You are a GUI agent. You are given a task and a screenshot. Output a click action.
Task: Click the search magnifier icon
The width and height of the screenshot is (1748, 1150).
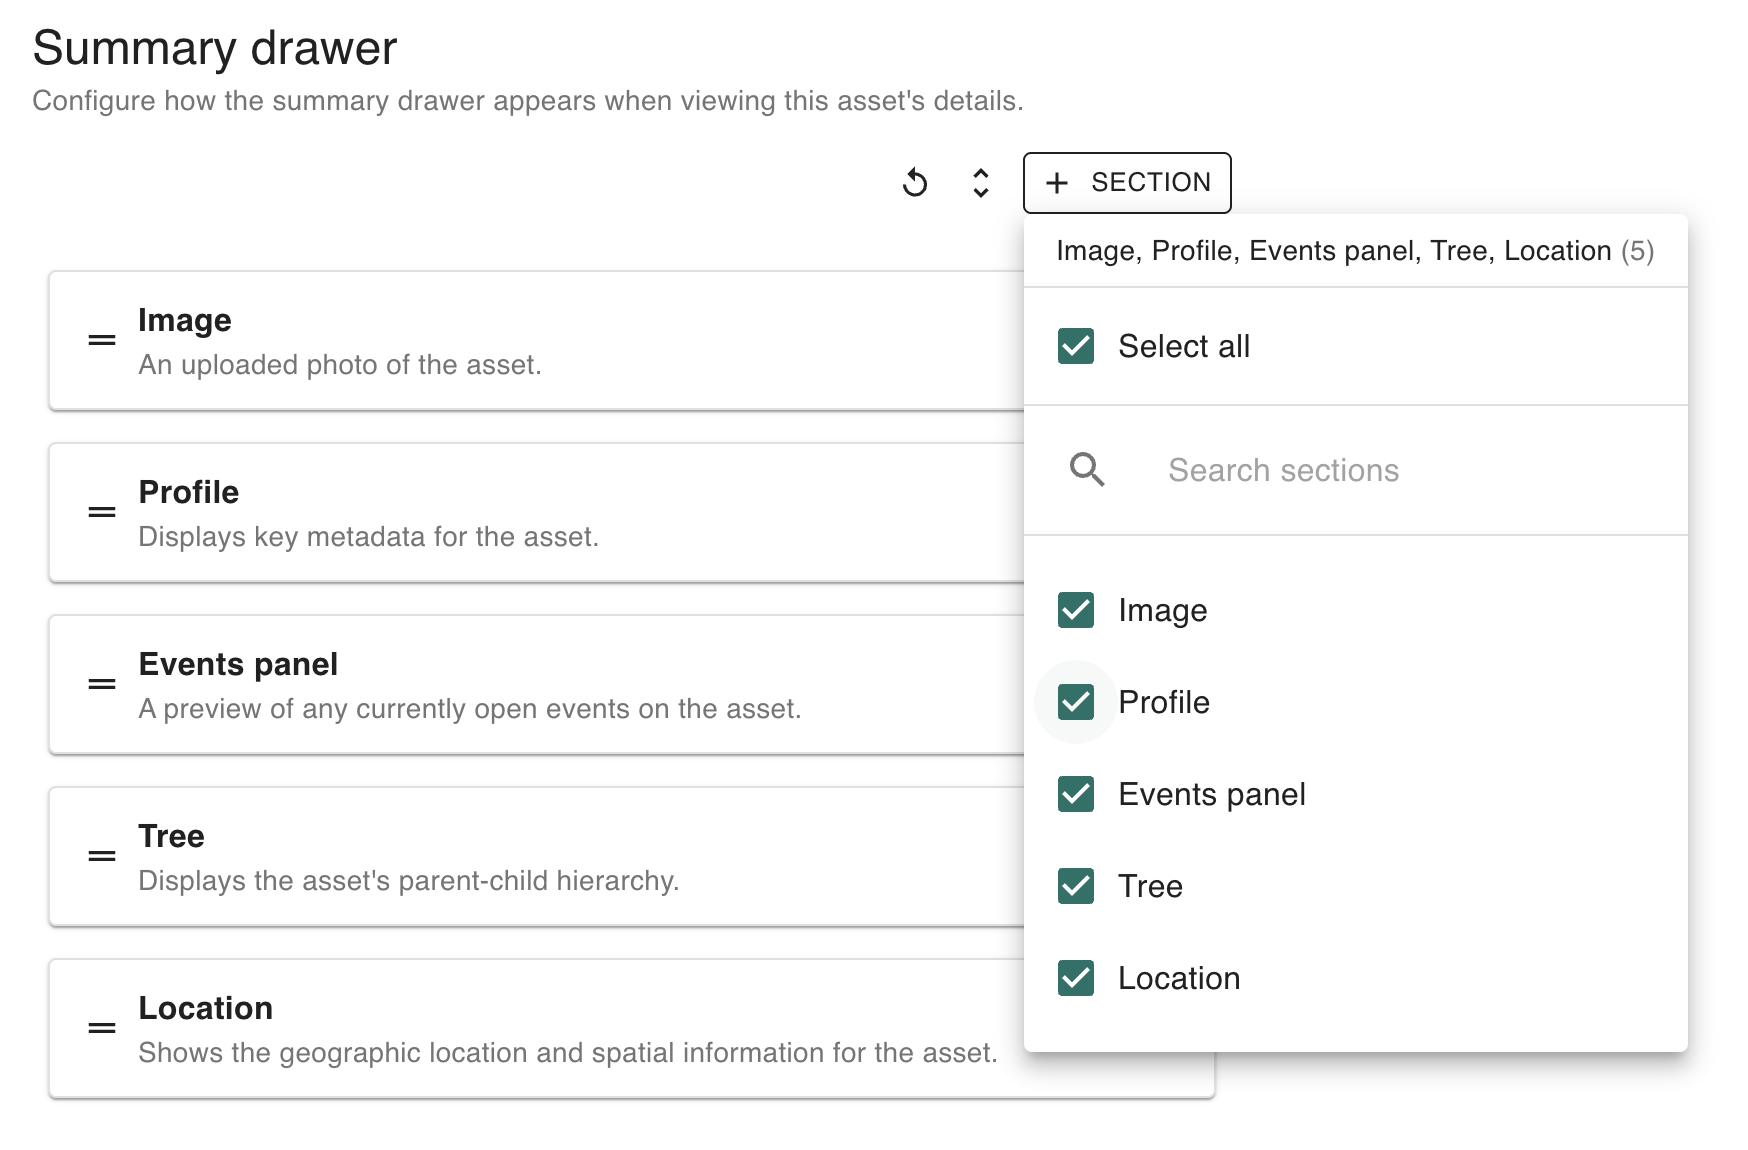[1087, 470]
